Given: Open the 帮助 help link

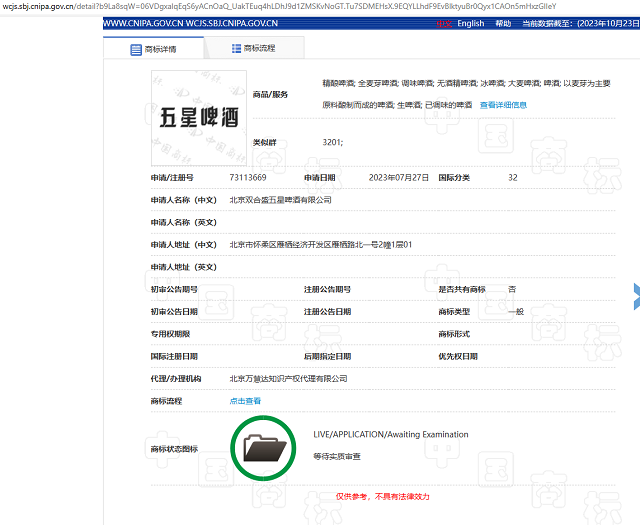Looking at the screenshot, I should (x=503, y=24).
